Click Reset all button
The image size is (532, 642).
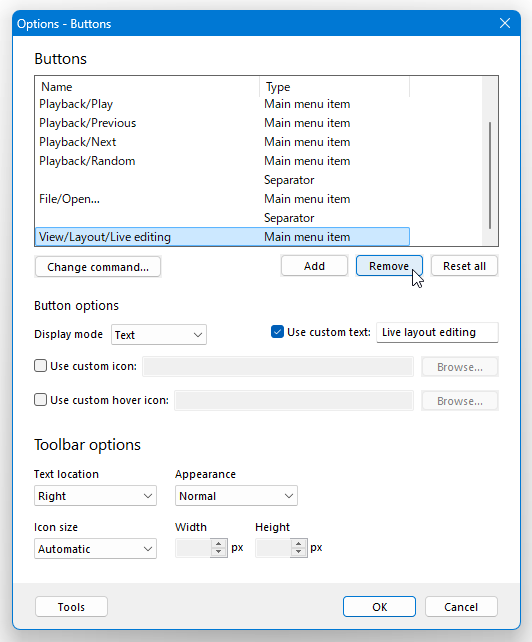pos(464,266)
